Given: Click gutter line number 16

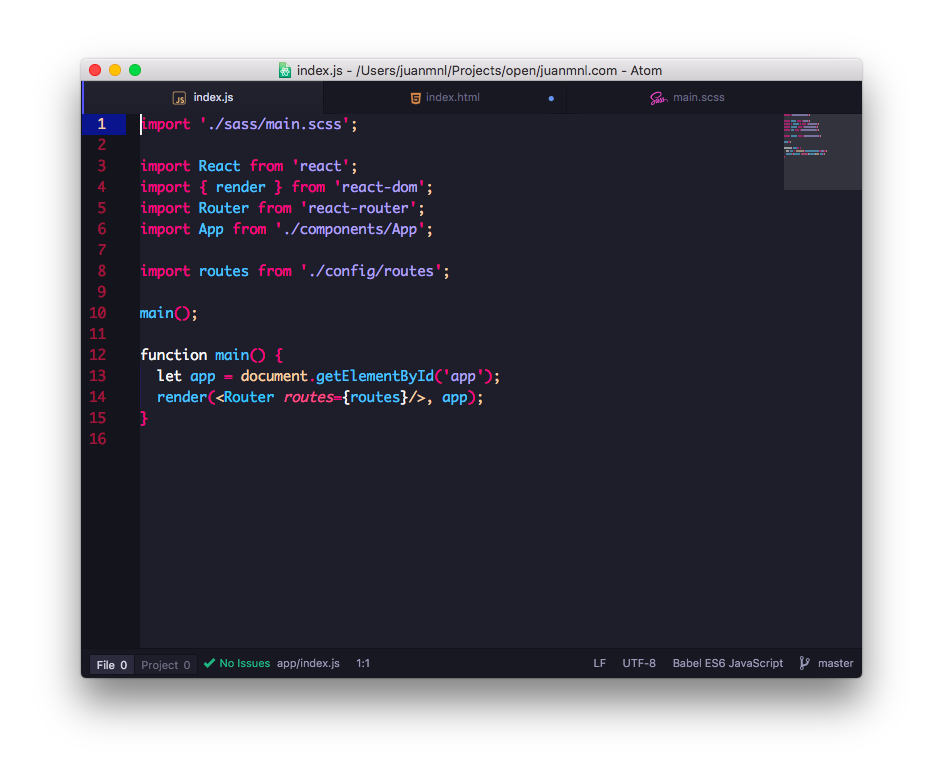Looking at the screenshot, I should pyautogui.click(x=98, y=439).
